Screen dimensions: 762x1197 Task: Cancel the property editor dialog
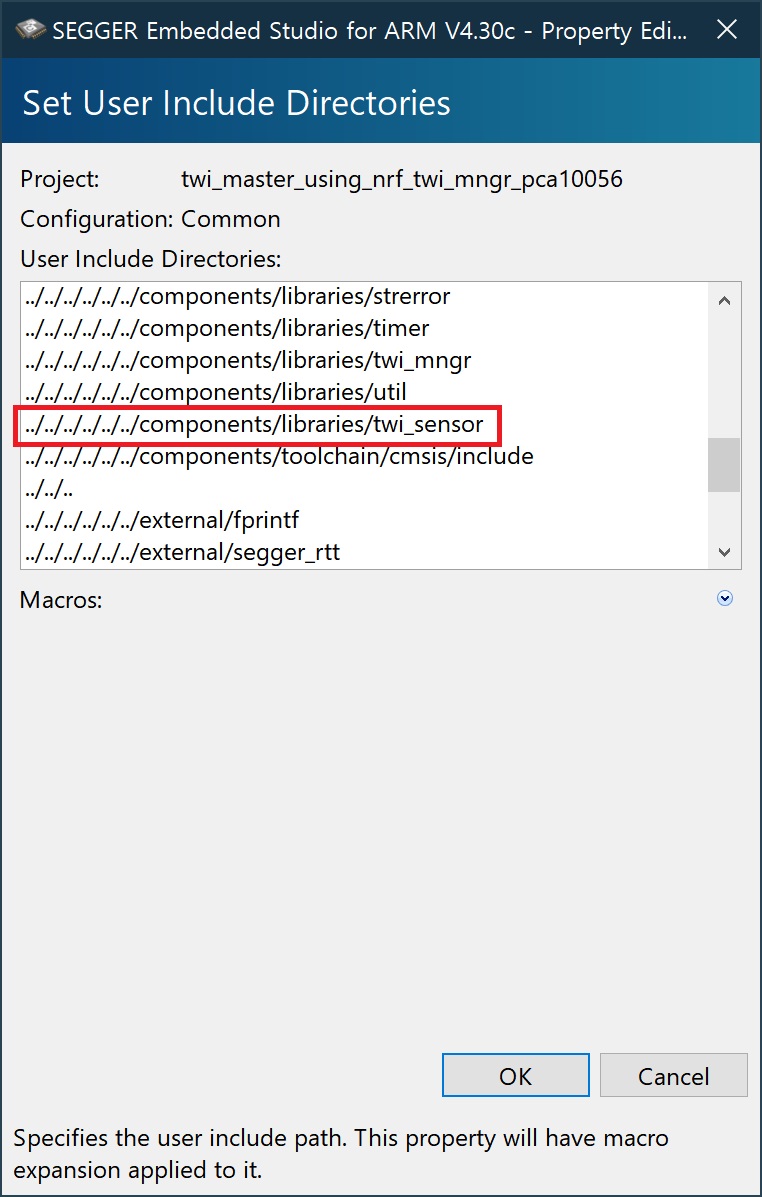673,1075
